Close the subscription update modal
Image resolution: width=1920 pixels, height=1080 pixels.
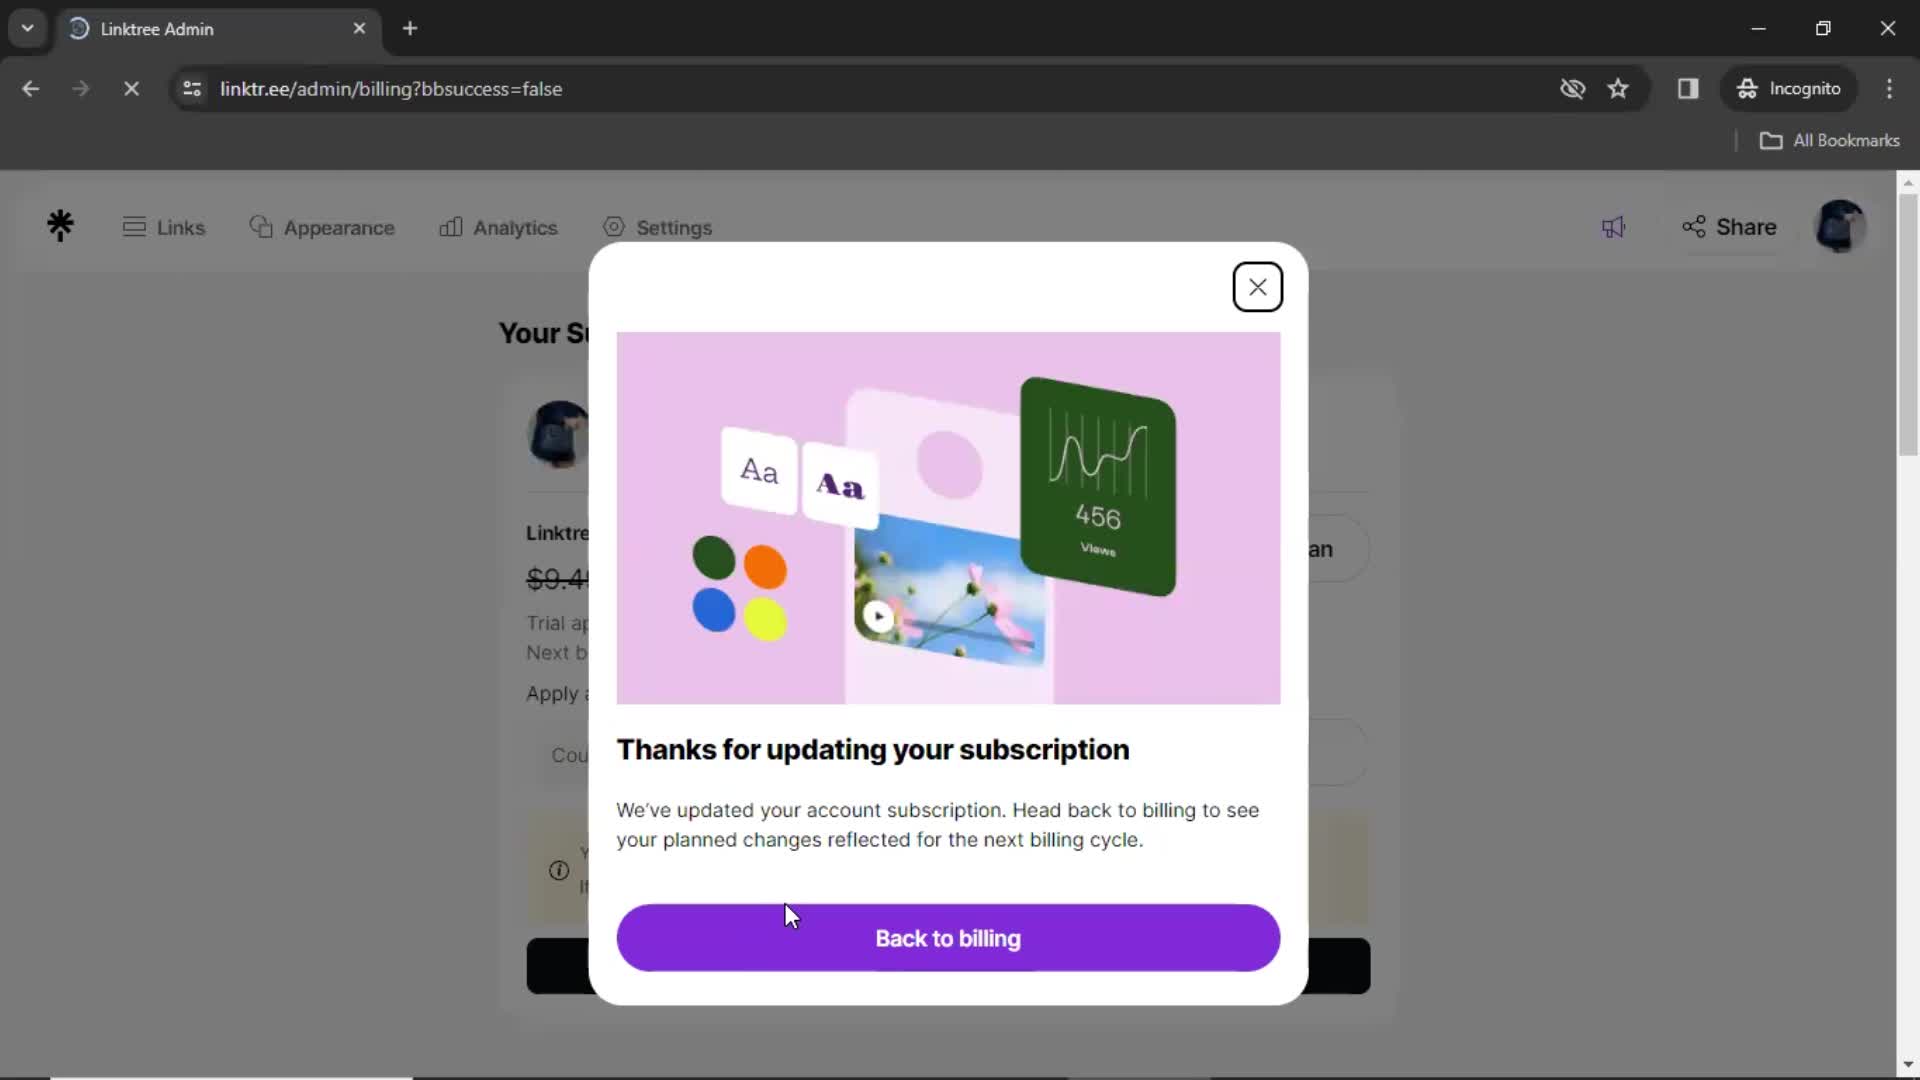(x=1258, y=286)
